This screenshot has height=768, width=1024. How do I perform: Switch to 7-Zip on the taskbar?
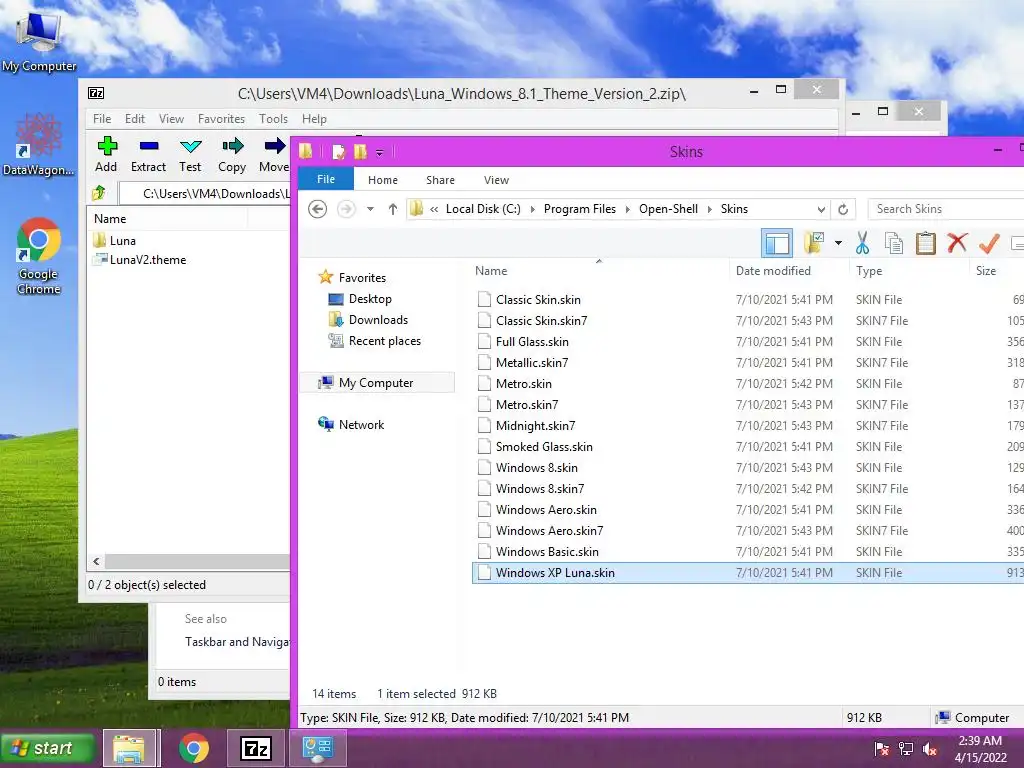255,748
